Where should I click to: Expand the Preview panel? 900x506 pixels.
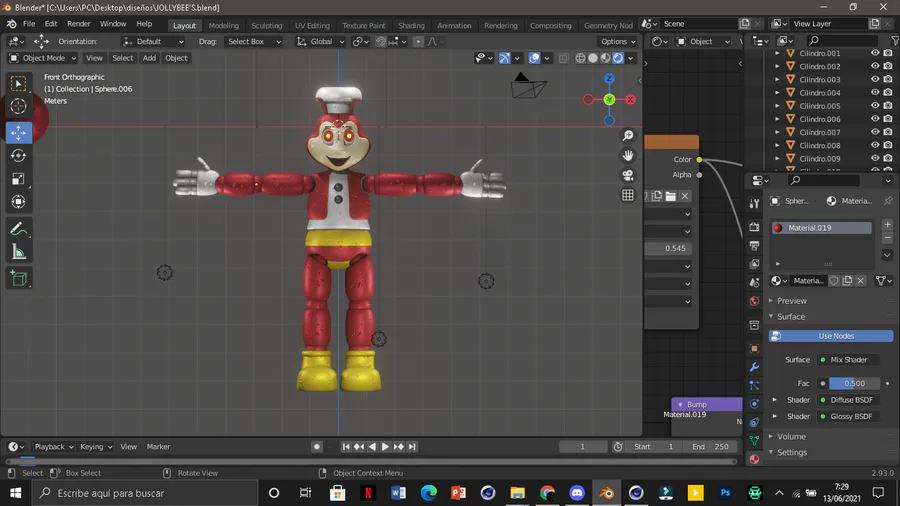tap(791, 301)
